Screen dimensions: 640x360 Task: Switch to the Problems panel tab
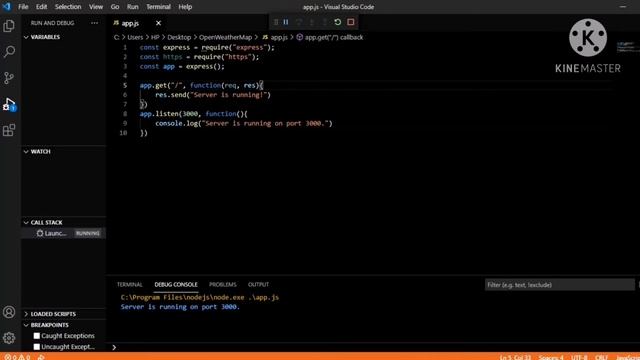click(x=222, y=284)
